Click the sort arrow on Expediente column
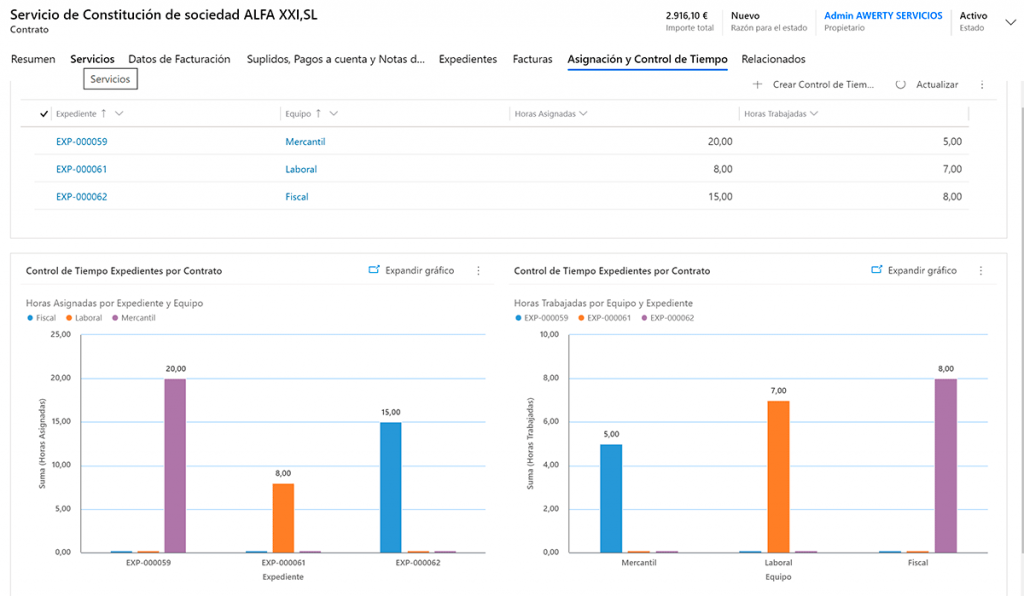Viewport: 1024px width, 596px height. pyautogui.click(x=103, y=114)
